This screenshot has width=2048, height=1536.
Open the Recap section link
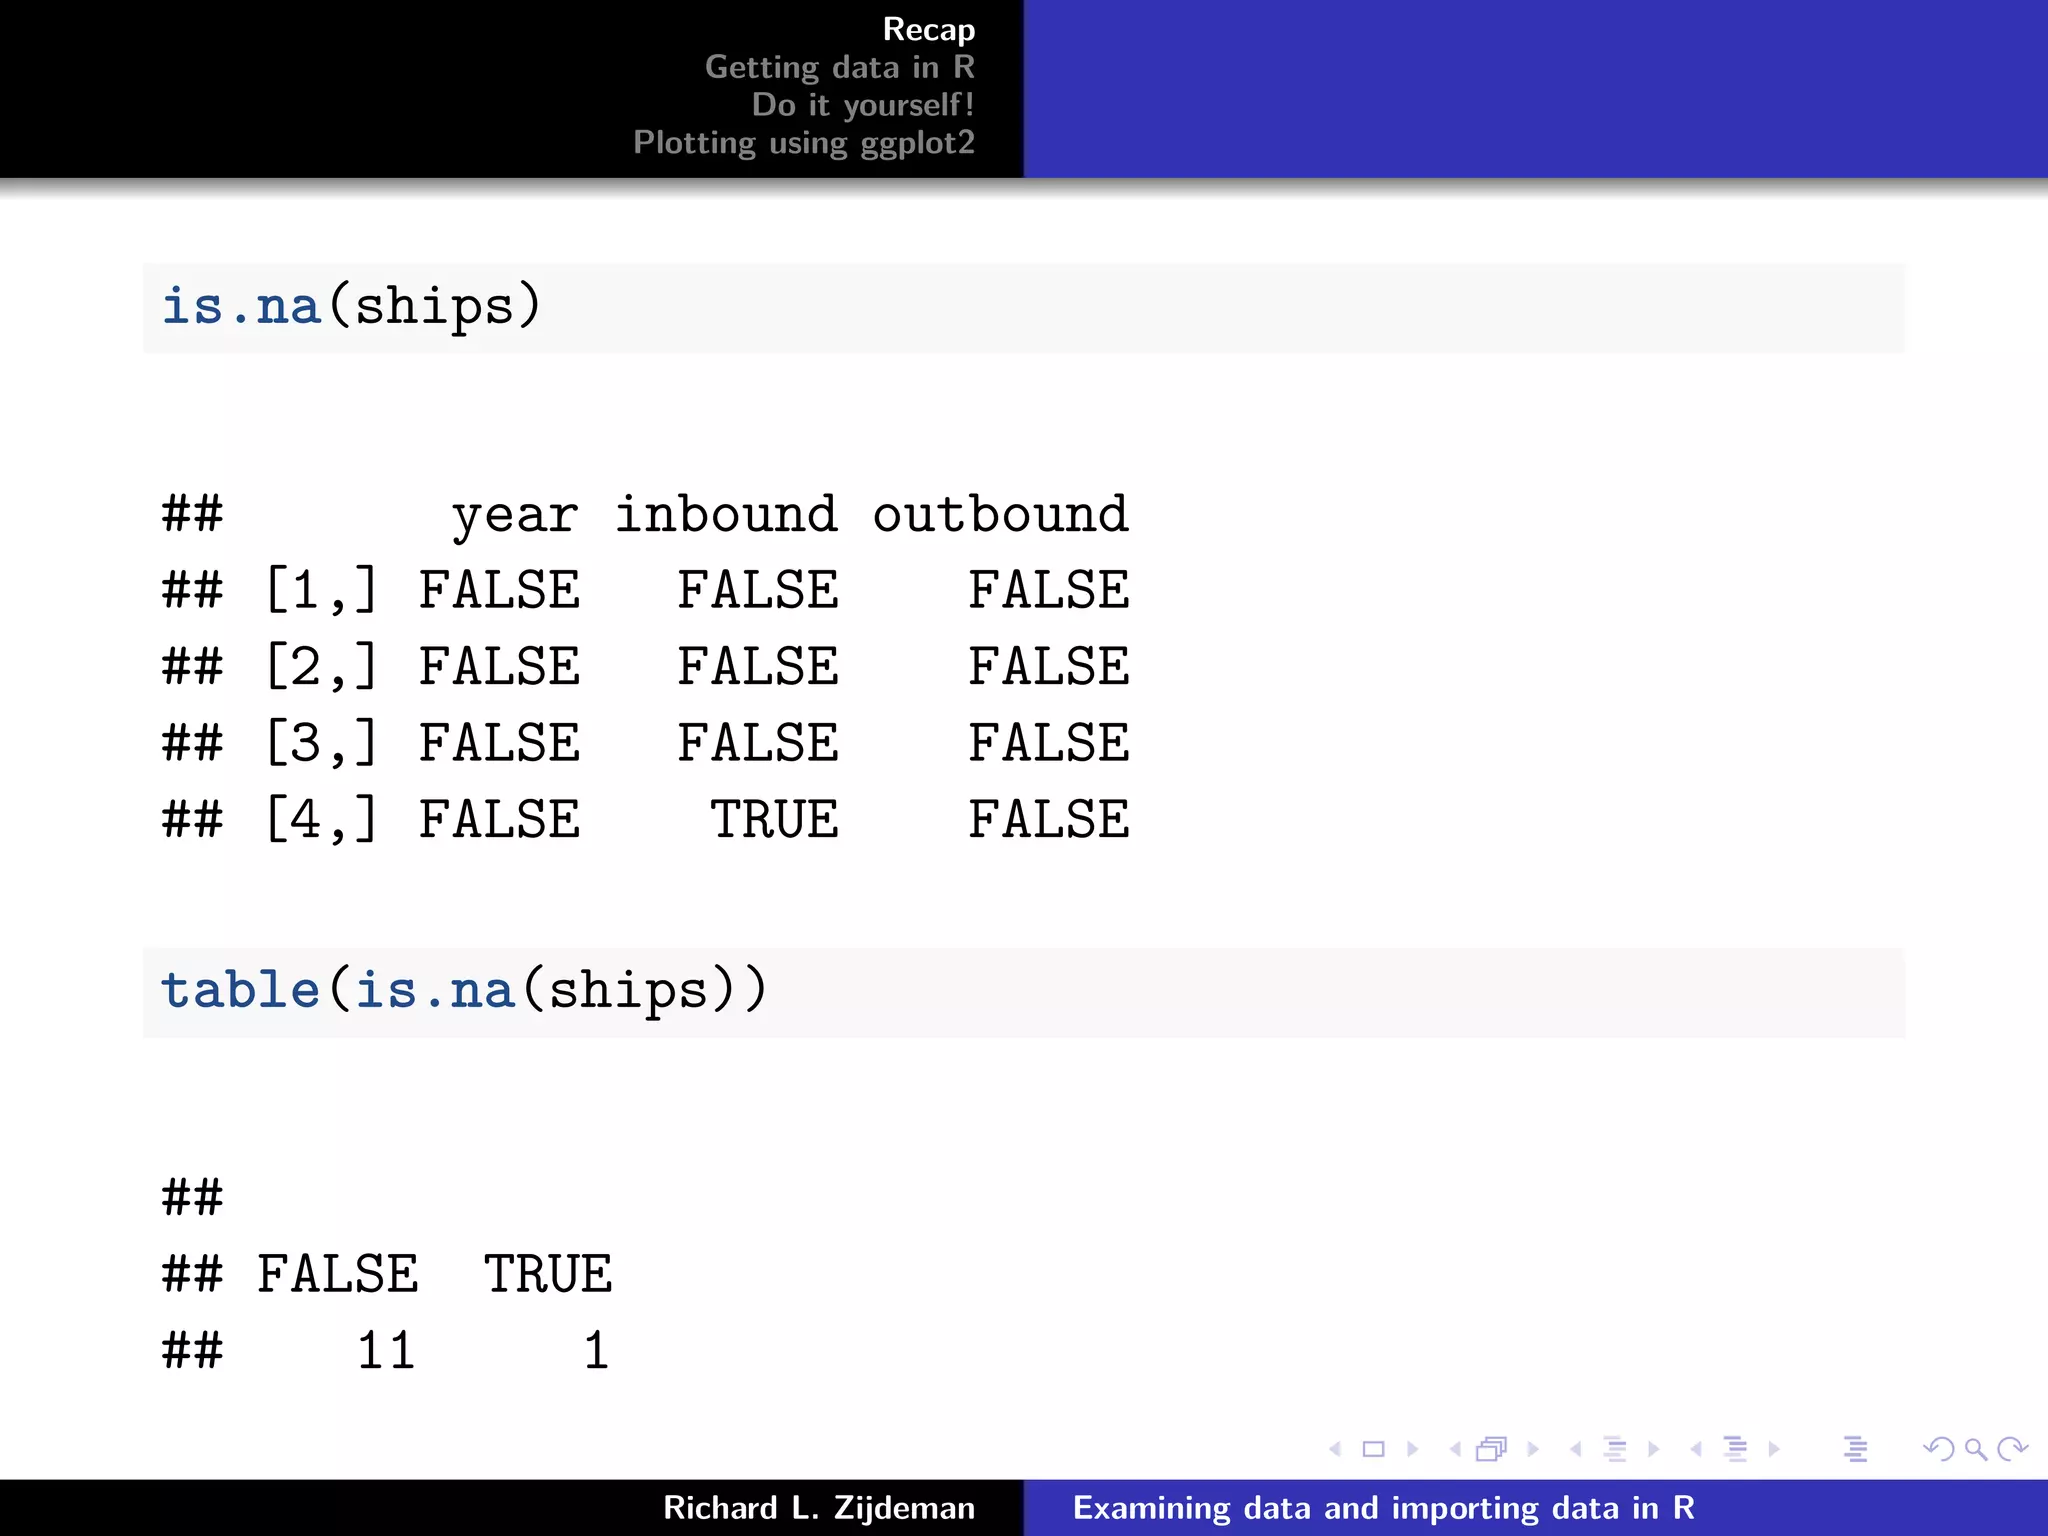[x=929, y=29]
